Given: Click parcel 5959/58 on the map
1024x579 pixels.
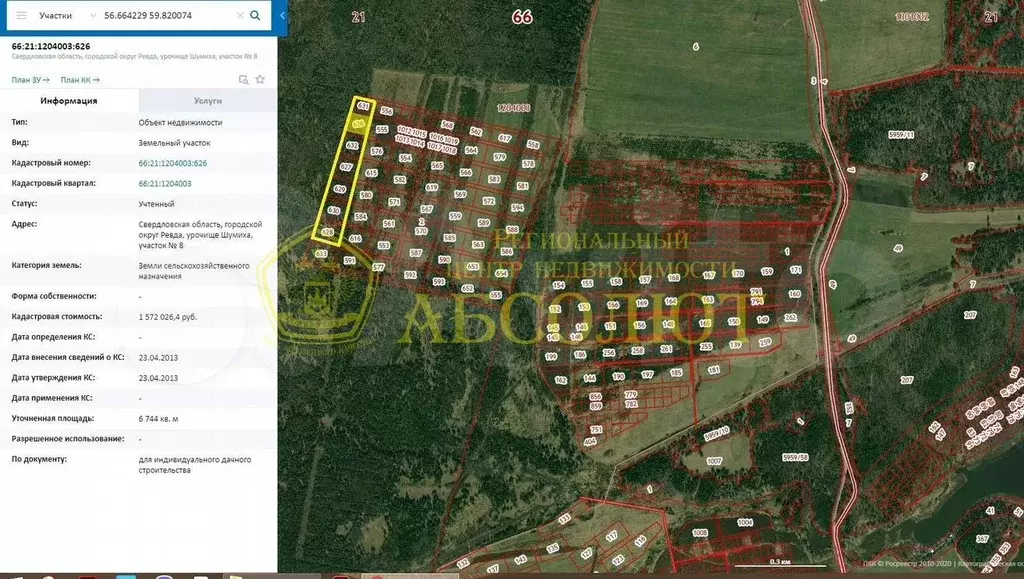Looking at the screenshot, I should 795,458.
